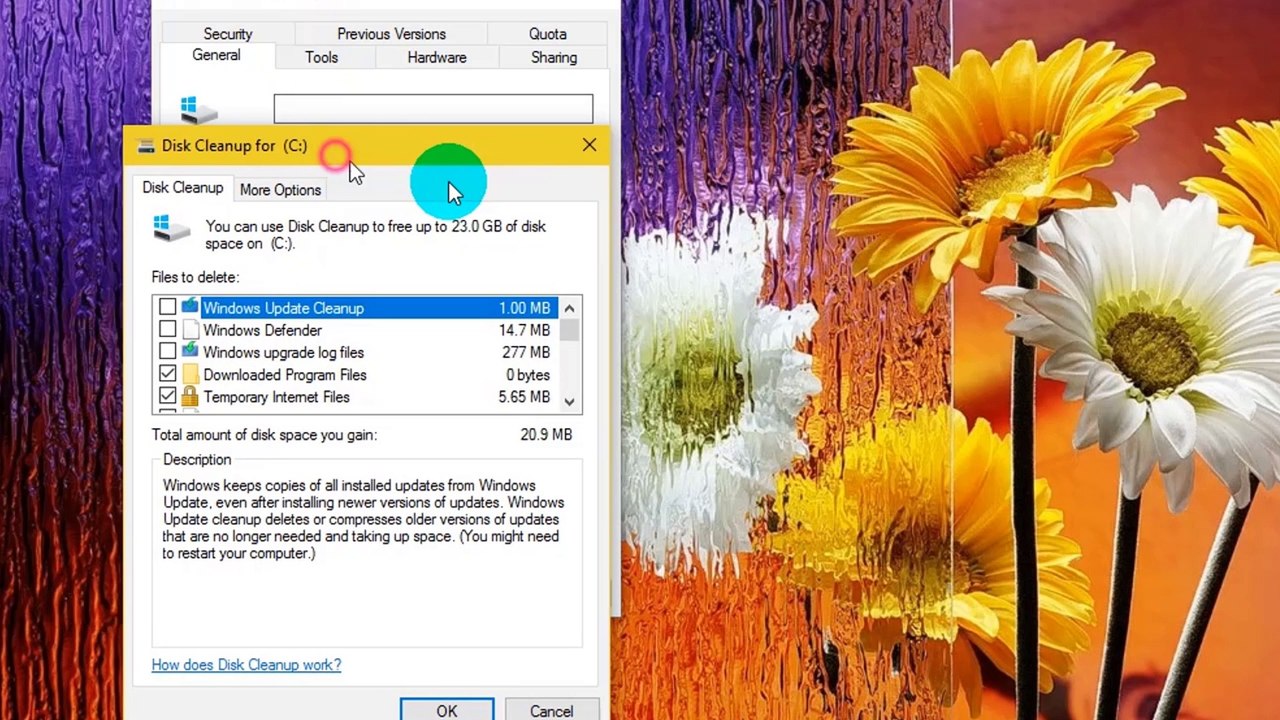Open the More Options tab

coord(280,190)
